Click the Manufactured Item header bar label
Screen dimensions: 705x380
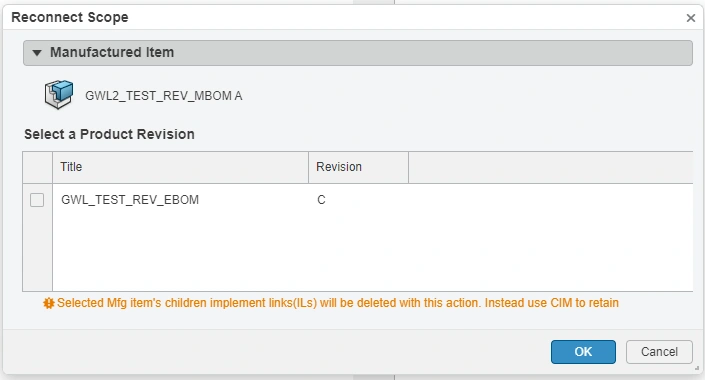pos(112,52)
